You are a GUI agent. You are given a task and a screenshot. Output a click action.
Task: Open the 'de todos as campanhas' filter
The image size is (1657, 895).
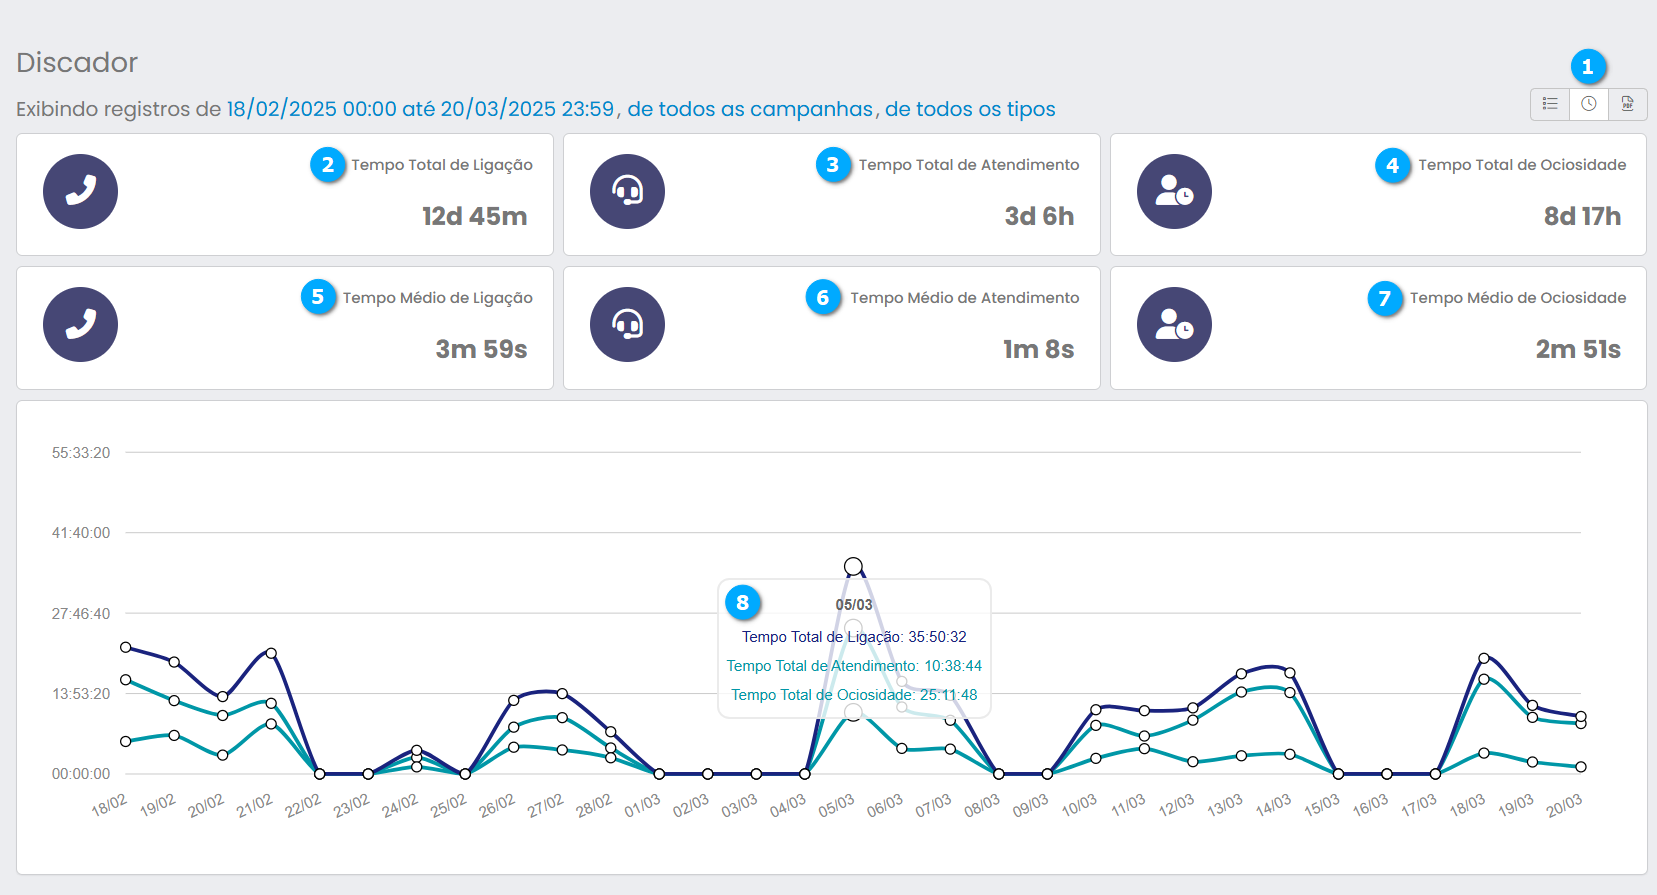click(x=750, y=109)
